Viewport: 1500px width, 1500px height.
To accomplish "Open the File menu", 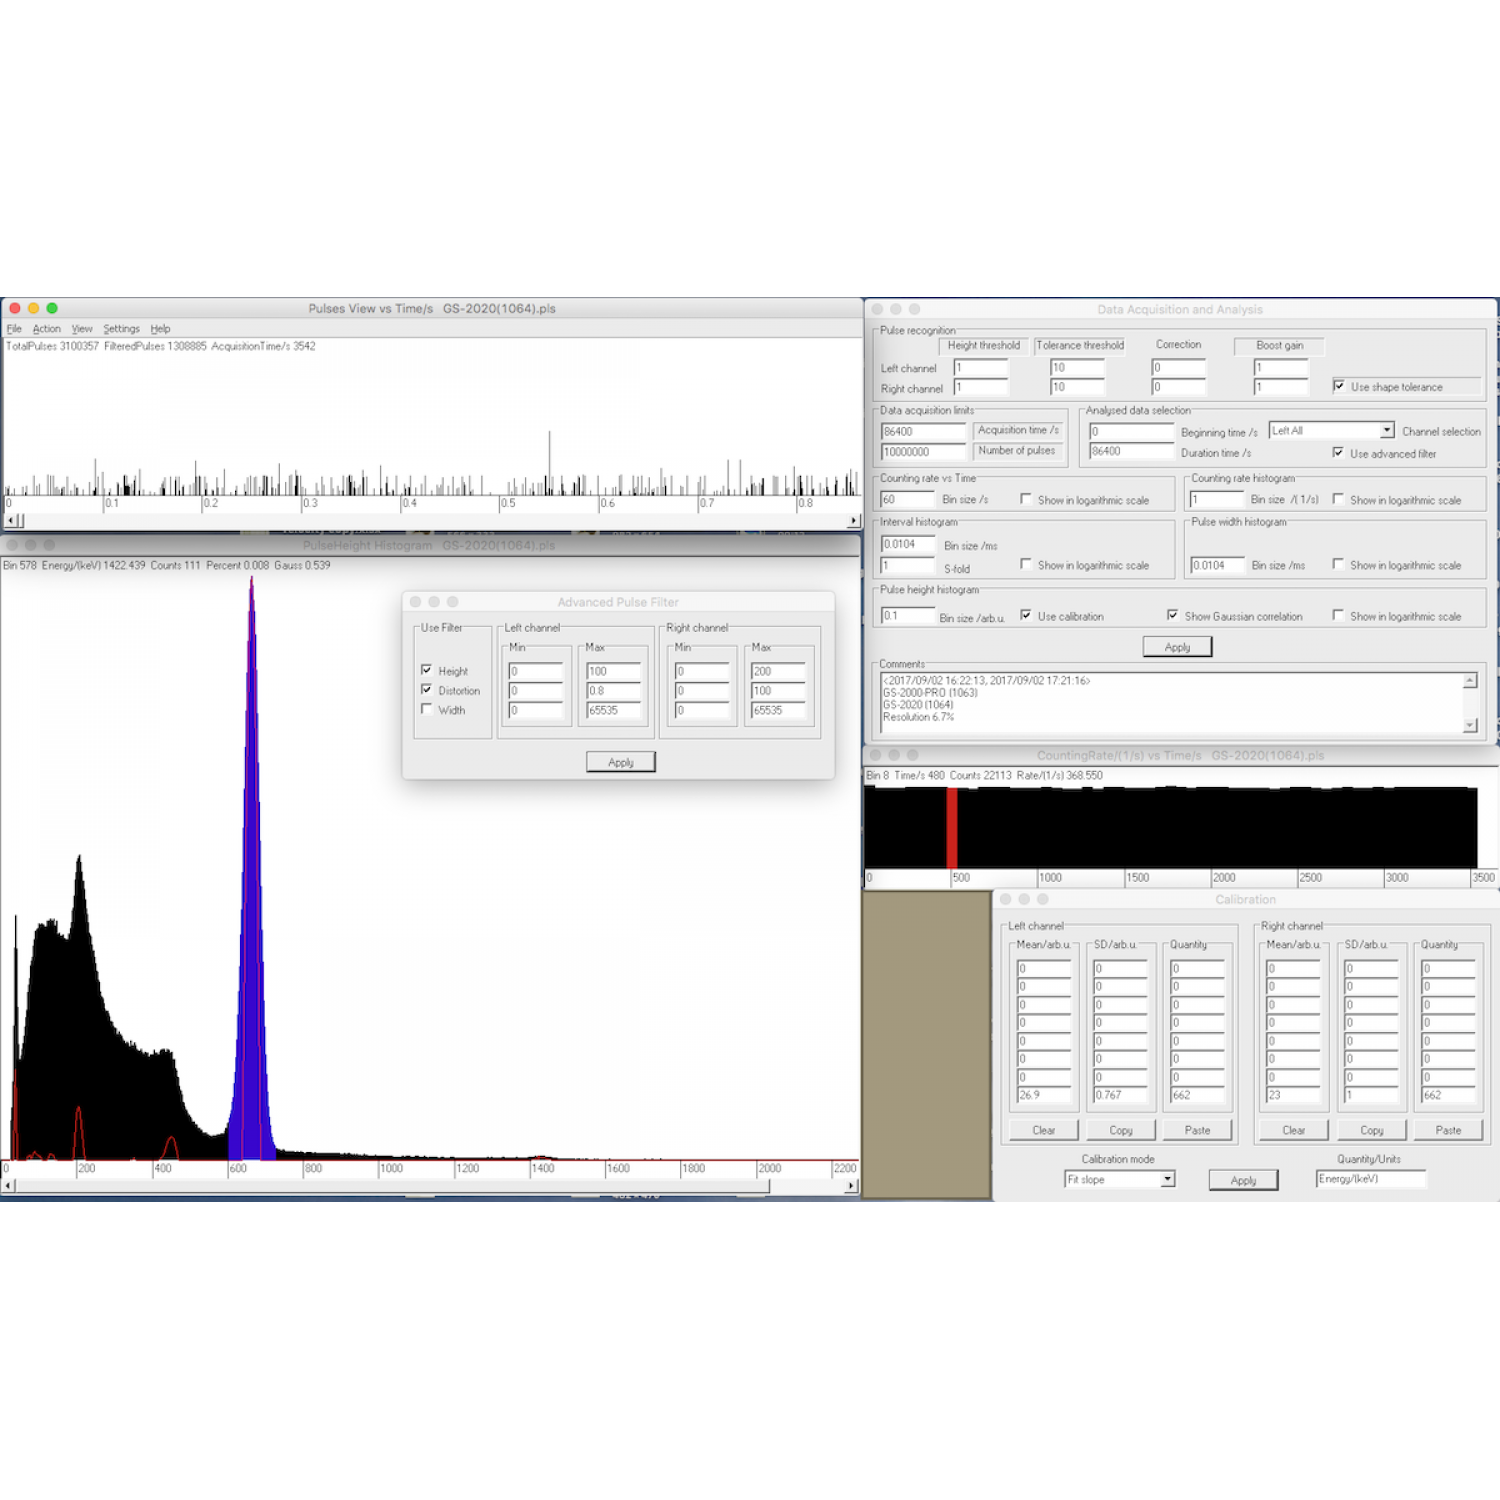I will coord(14,329).
